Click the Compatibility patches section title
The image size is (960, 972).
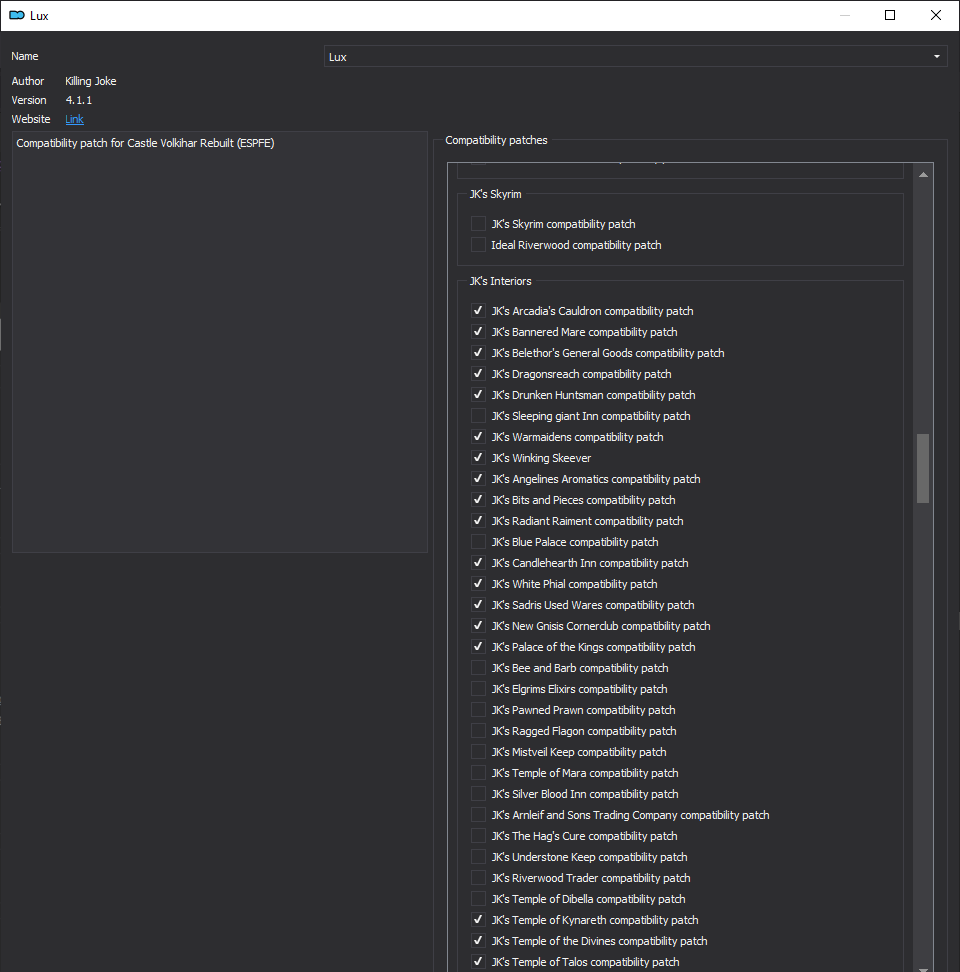click(496, 141)
